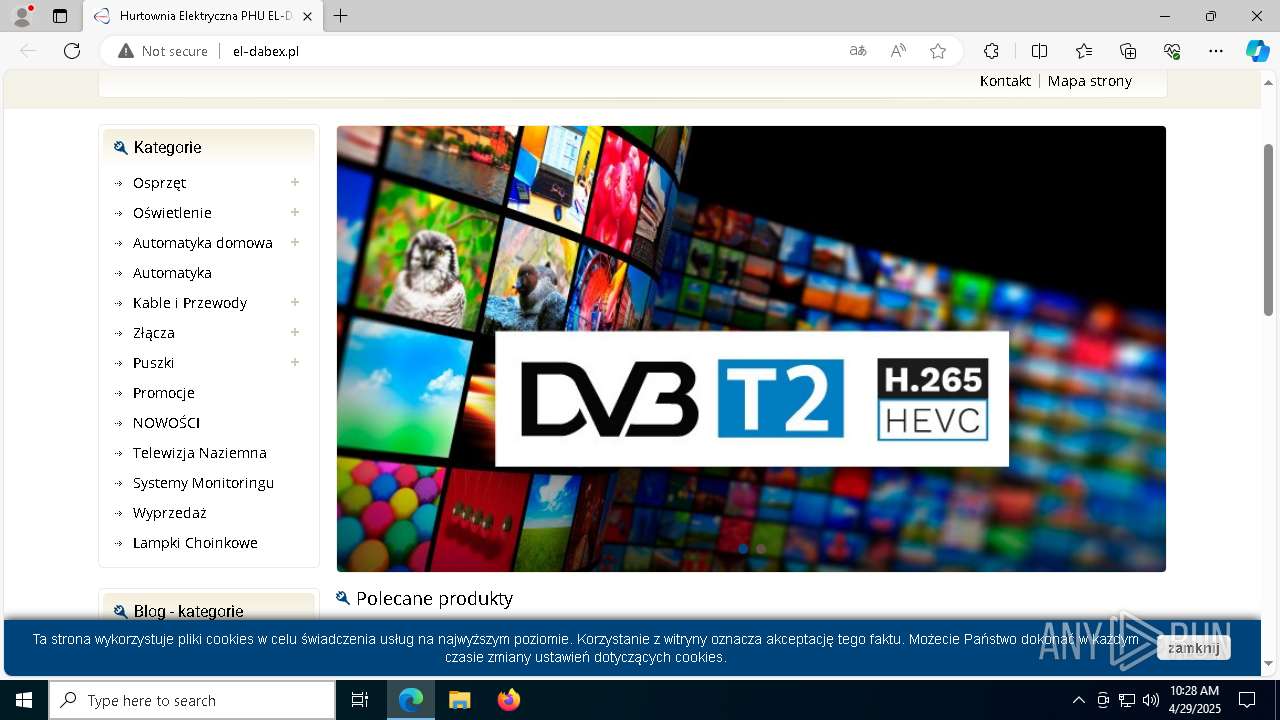Open File Explorer from taskbar
Image resolution: width=1280 pixels, height=720 pixels.
[460, 700]
